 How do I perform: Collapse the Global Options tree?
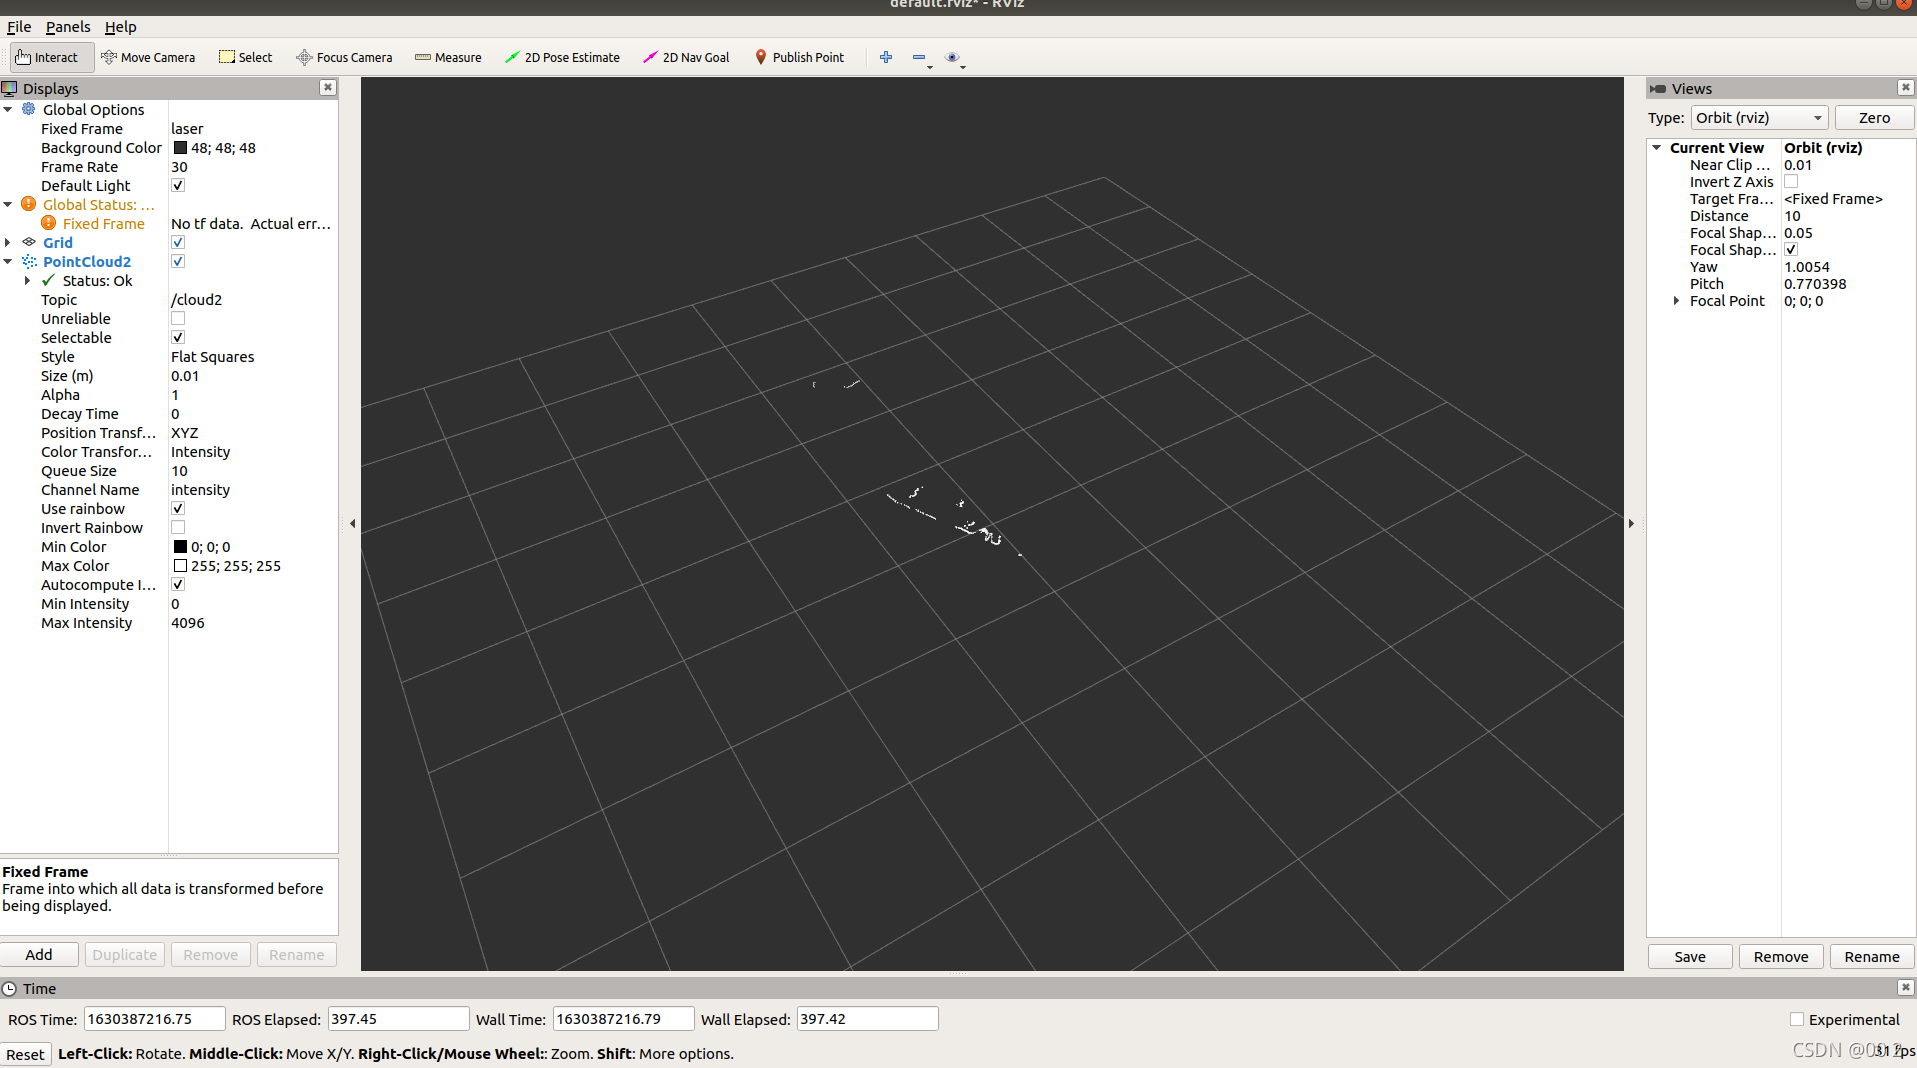8,109
